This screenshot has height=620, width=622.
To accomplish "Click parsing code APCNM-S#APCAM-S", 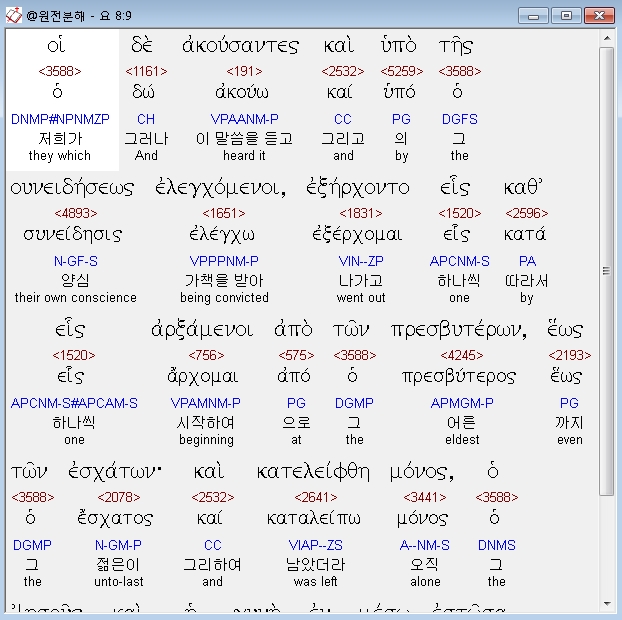I will [x=74, y=403].
